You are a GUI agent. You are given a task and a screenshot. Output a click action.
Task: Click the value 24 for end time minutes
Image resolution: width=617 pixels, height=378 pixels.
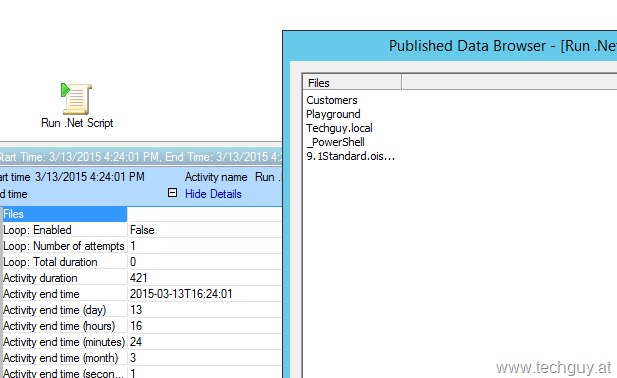tap(136, 342)
